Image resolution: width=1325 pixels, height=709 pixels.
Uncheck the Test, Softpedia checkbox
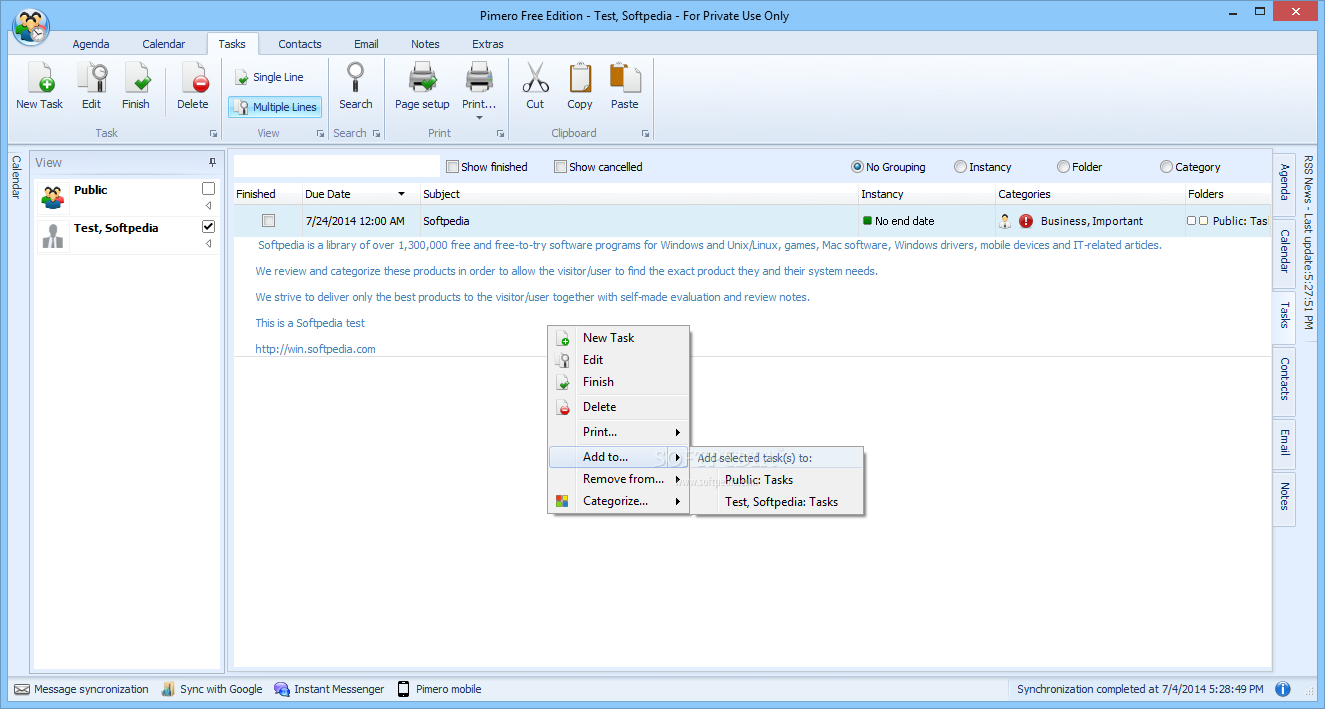(x=208, y=227)
